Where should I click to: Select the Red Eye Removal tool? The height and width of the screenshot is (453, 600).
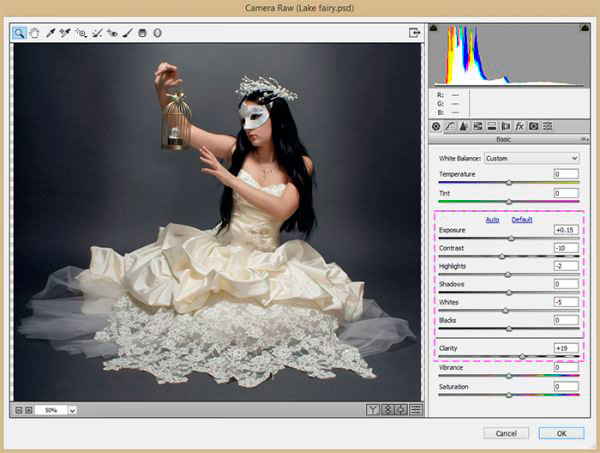pyautogui.click(x=112, y=33)
